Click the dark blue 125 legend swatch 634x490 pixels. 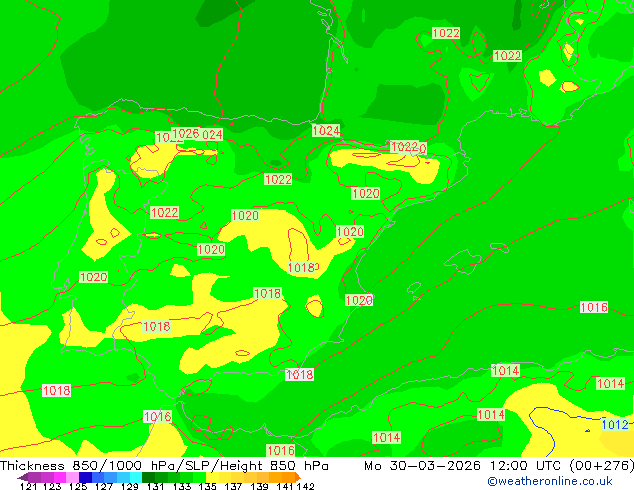click(85, 477)
